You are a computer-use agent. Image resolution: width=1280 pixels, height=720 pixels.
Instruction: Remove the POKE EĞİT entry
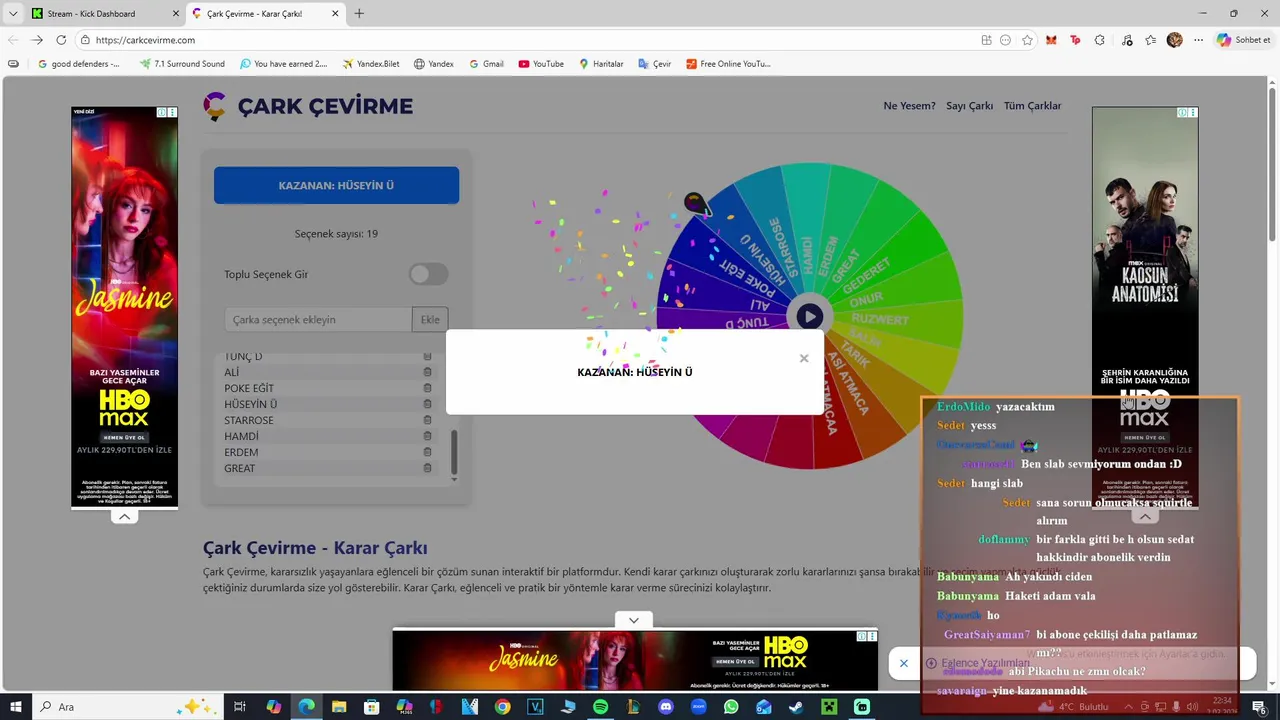click(427, 388)
